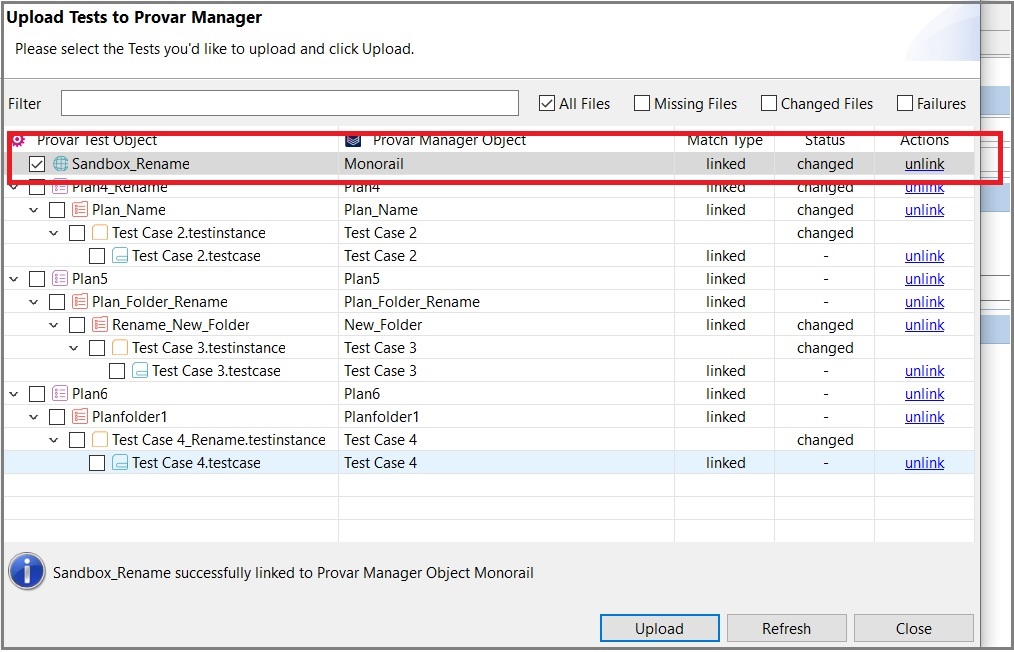Click the Refresh button
Image resolution: width=1014 pixels, height=652 pixels.
pyautogui.click(x=786, y=629)
